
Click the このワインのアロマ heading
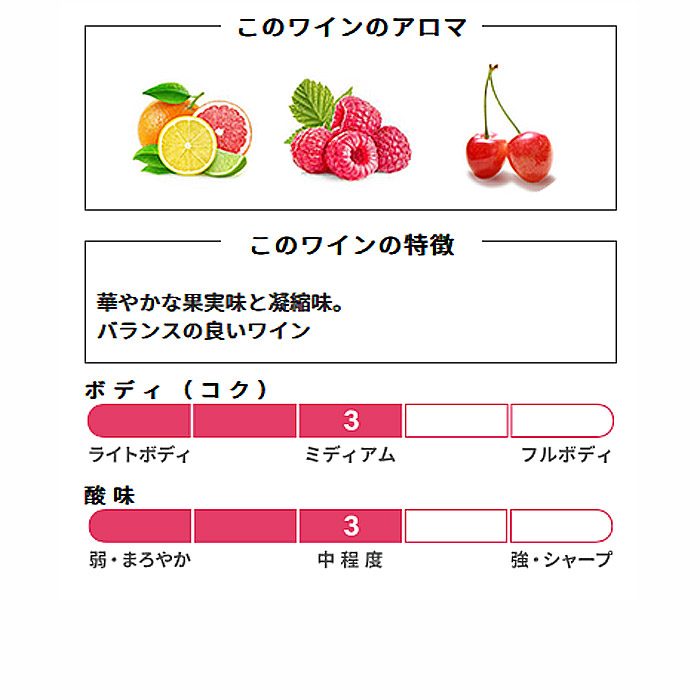[352, 27]
